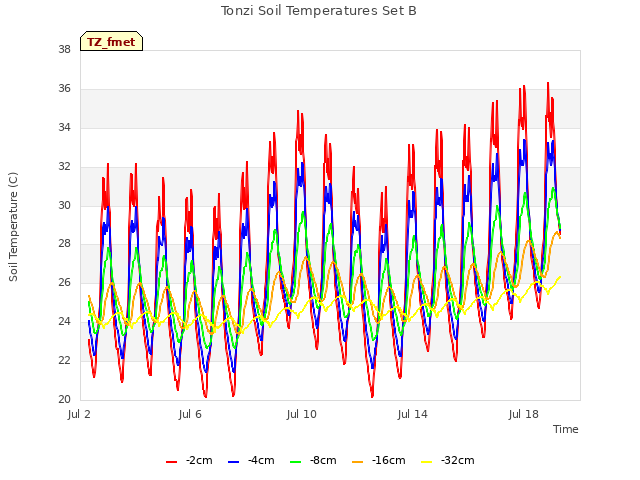Click the TZ_fmet annotation label

[111, 42]
